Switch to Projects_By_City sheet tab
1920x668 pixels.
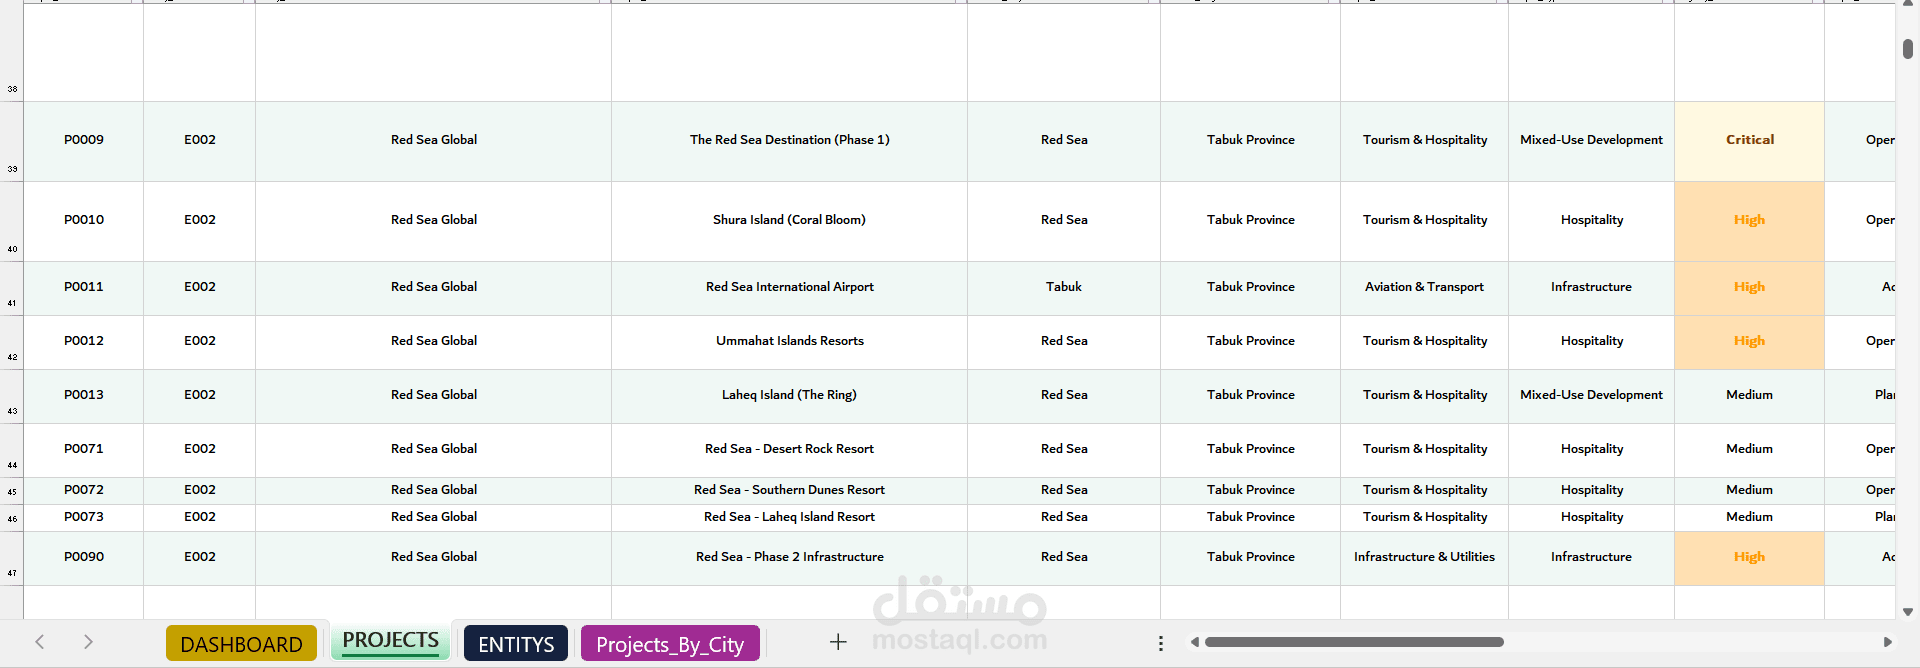[x=670, y=644]
